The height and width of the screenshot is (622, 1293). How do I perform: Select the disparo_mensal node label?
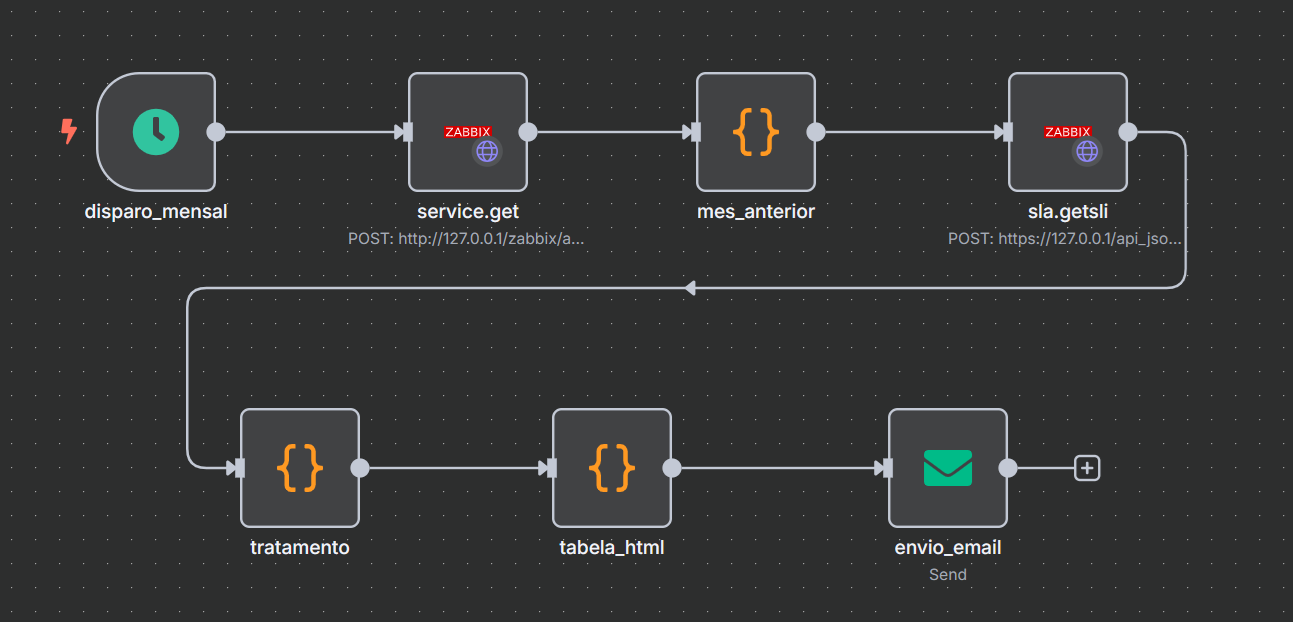156,211
